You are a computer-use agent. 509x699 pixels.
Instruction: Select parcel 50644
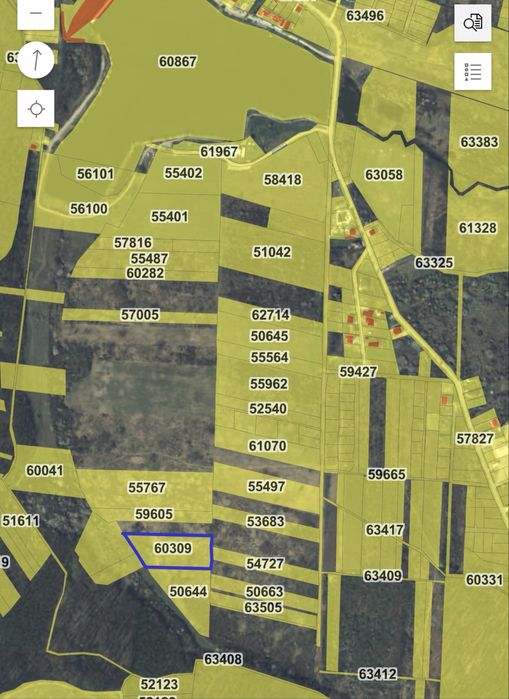[189, 592]
